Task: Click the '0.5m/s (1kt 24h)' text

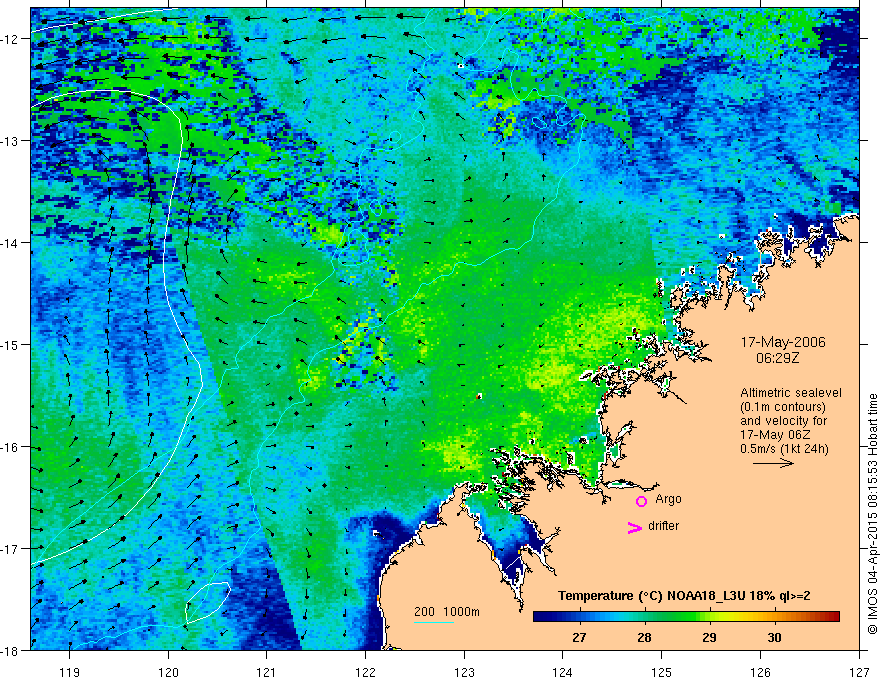Action: [x=784, y=448]
